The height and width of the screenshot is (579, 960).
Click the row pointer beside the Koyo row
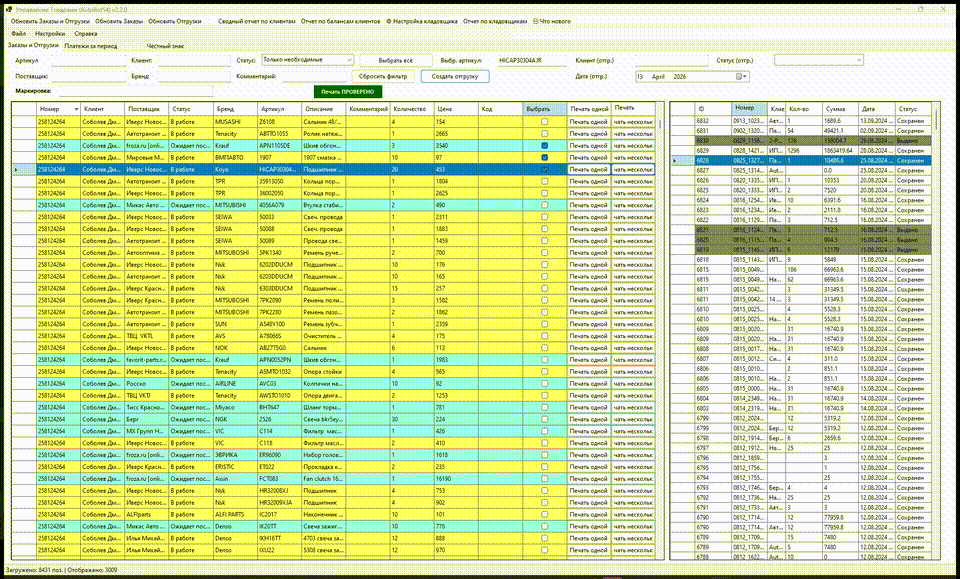[17, 170]
